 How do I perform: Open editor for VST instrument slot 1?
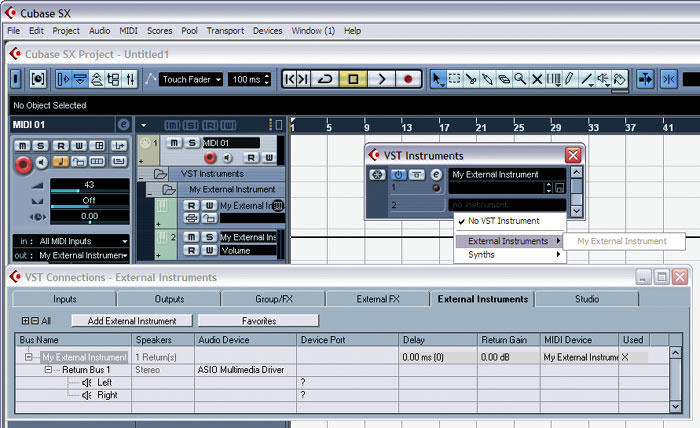click(436, 175)
